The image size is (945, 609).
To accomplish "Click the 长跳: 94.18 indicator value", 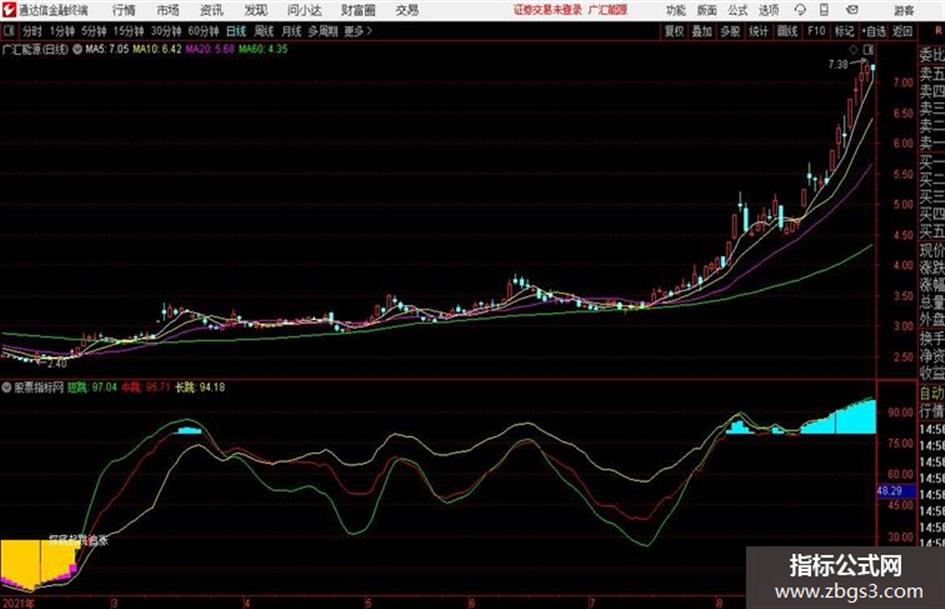I will coord(200,387).
